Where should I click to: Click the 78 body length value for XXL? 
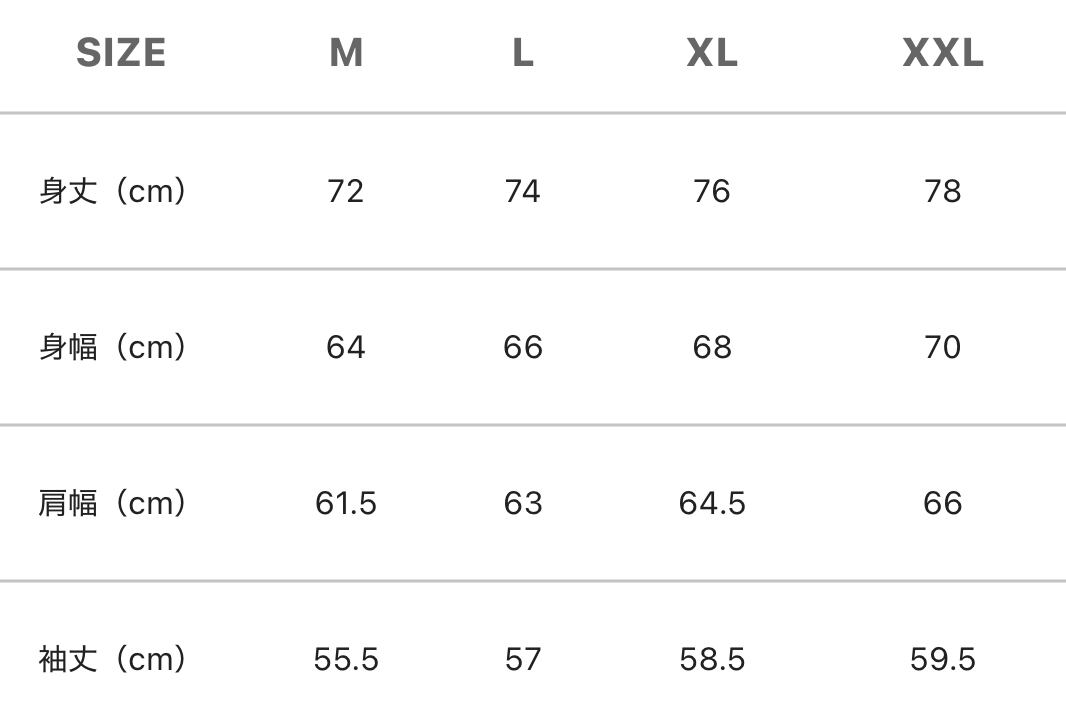coord(943,192)
